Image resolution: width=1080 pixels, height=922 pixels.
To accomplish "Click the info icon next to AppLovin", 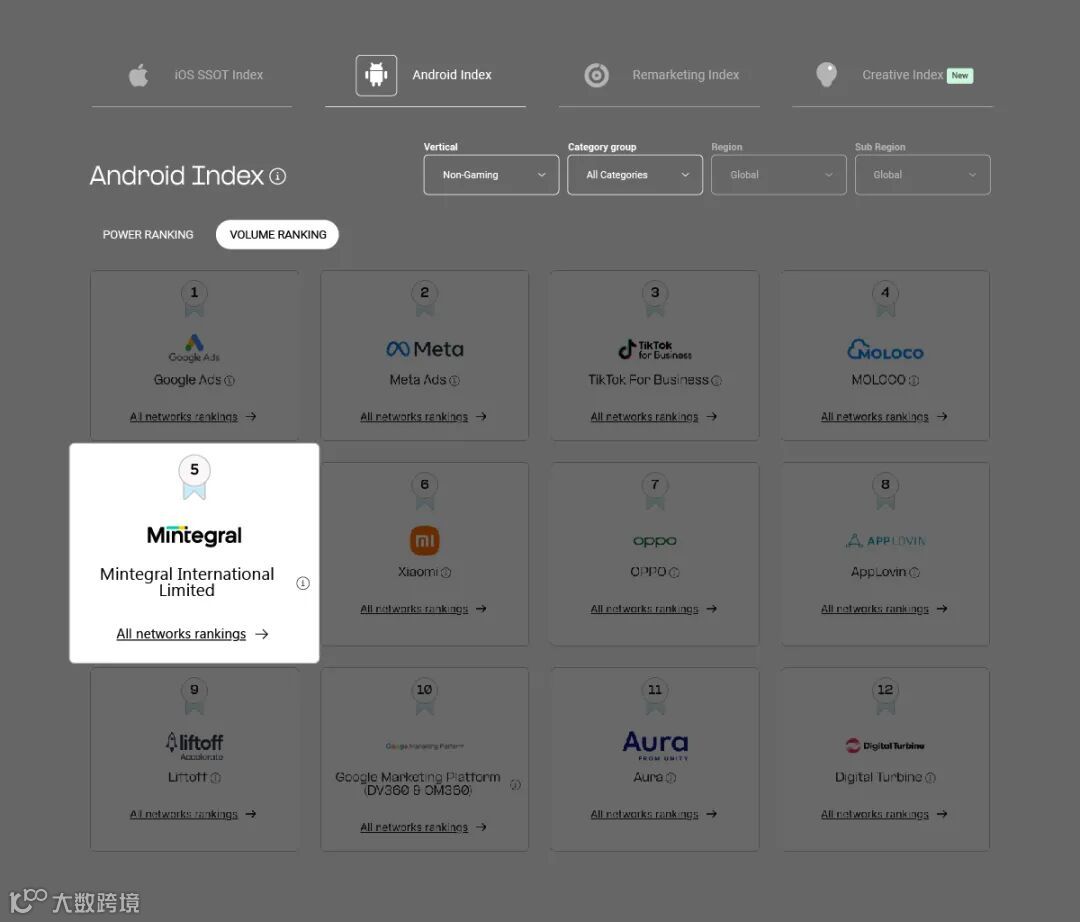I will (x=915, y=573).
